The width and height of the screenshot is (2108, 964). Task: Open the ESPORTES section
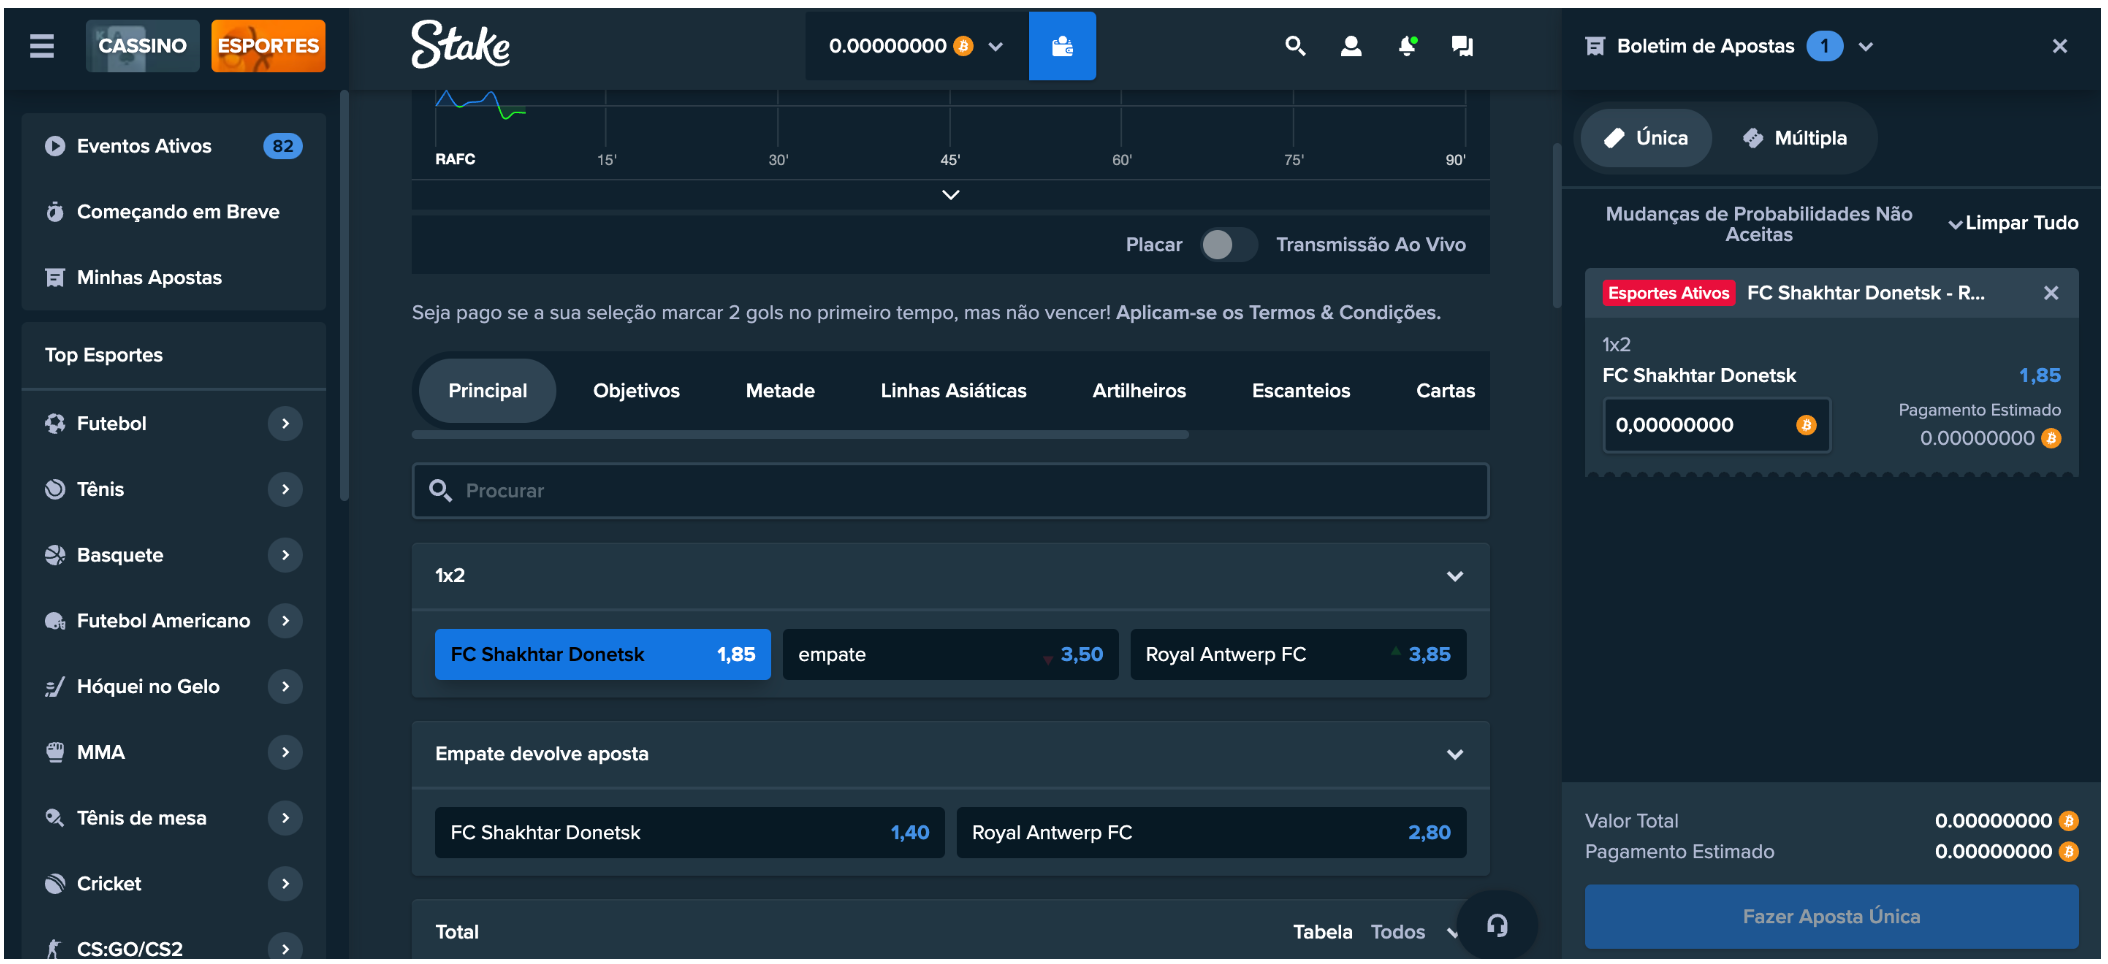tap(268, 46)
